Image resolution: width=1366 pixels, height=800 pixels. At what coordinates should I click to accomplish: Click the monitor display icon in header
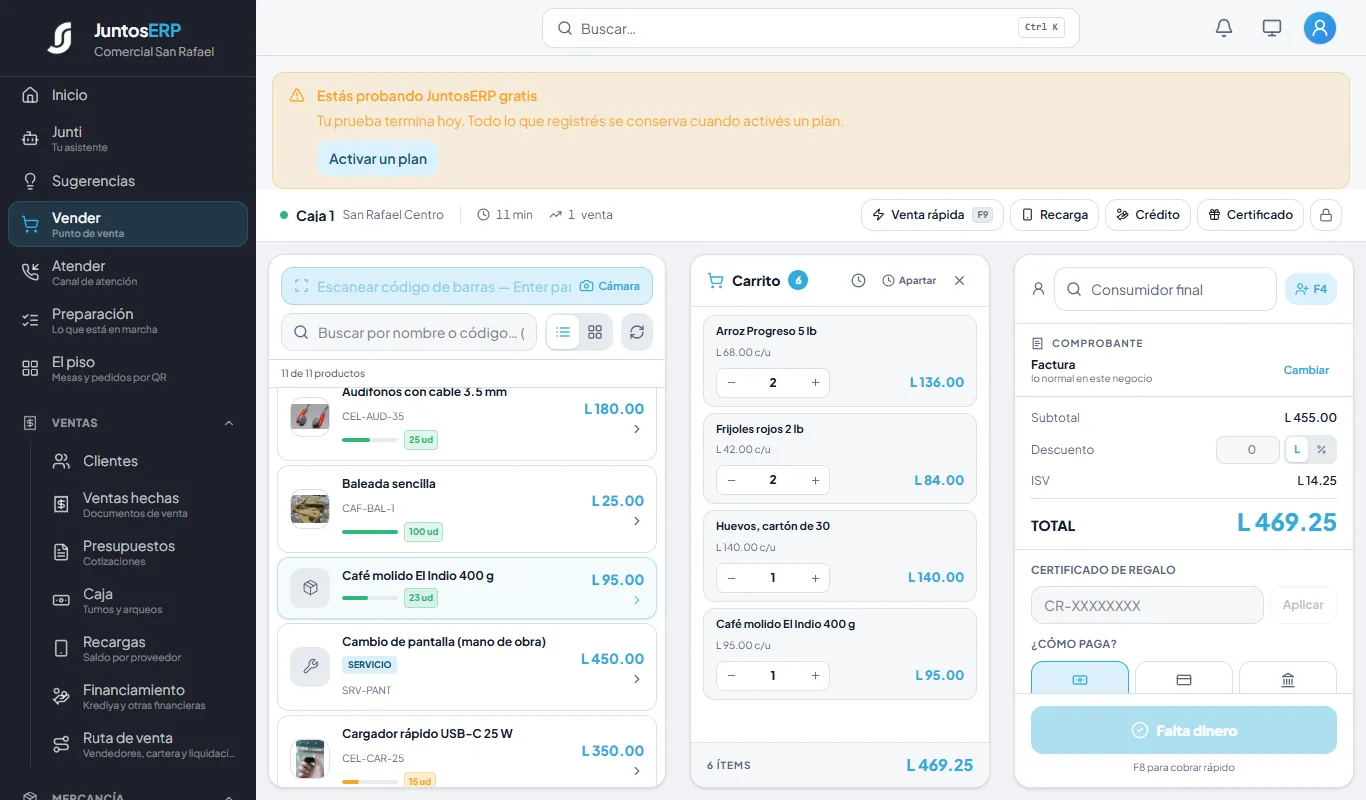tap(1272, 28)
